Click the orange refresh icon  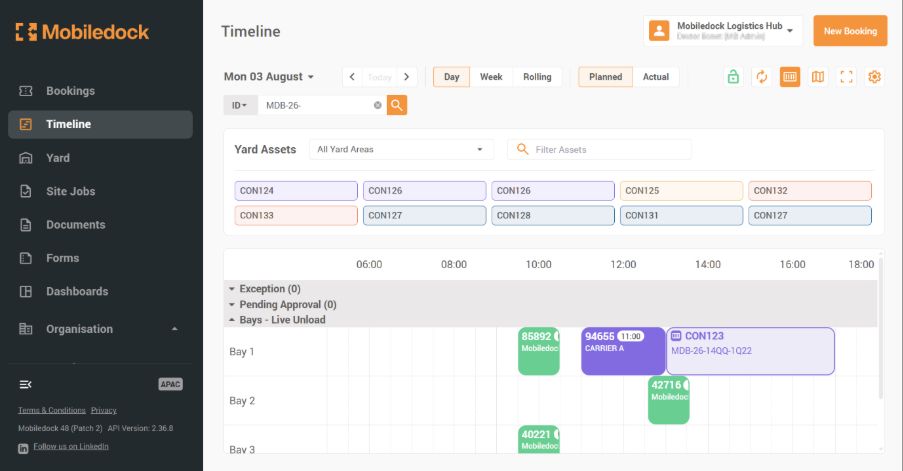pyautogui.click(x=761, y=77)
